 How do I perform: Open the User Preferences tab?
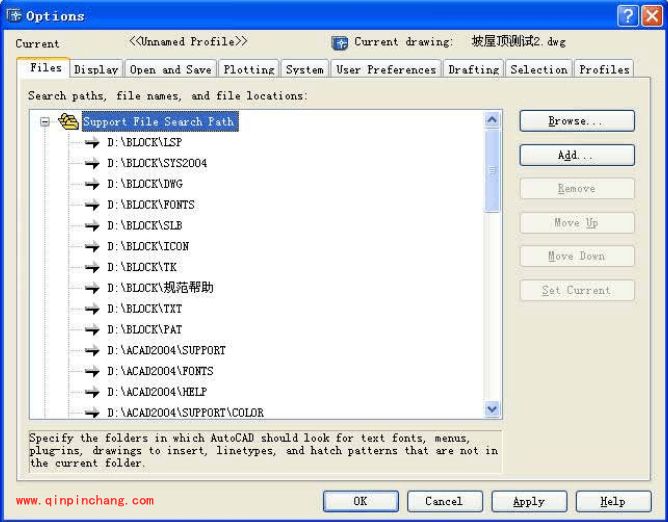pyautogui.click(x=386, y=69)
